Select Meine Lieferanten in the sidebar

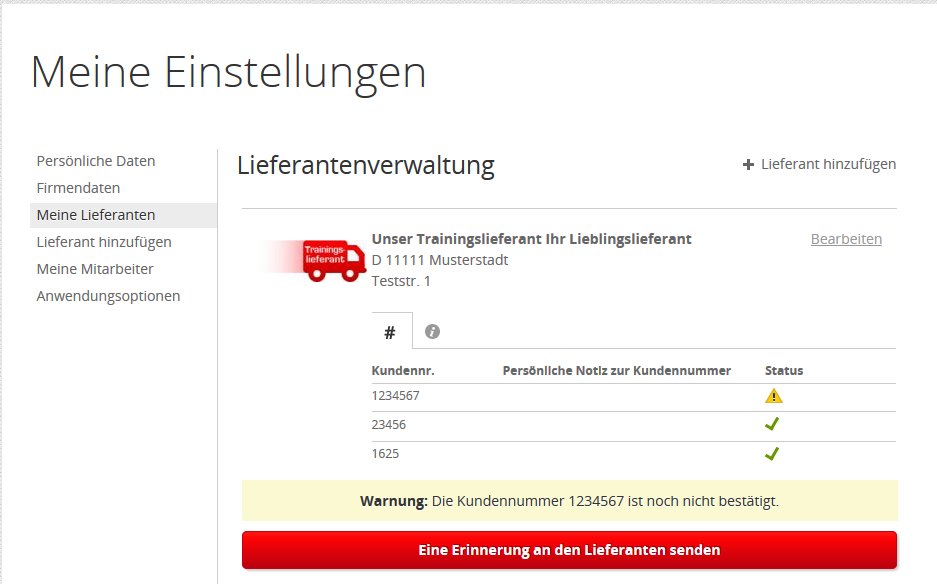96,215
